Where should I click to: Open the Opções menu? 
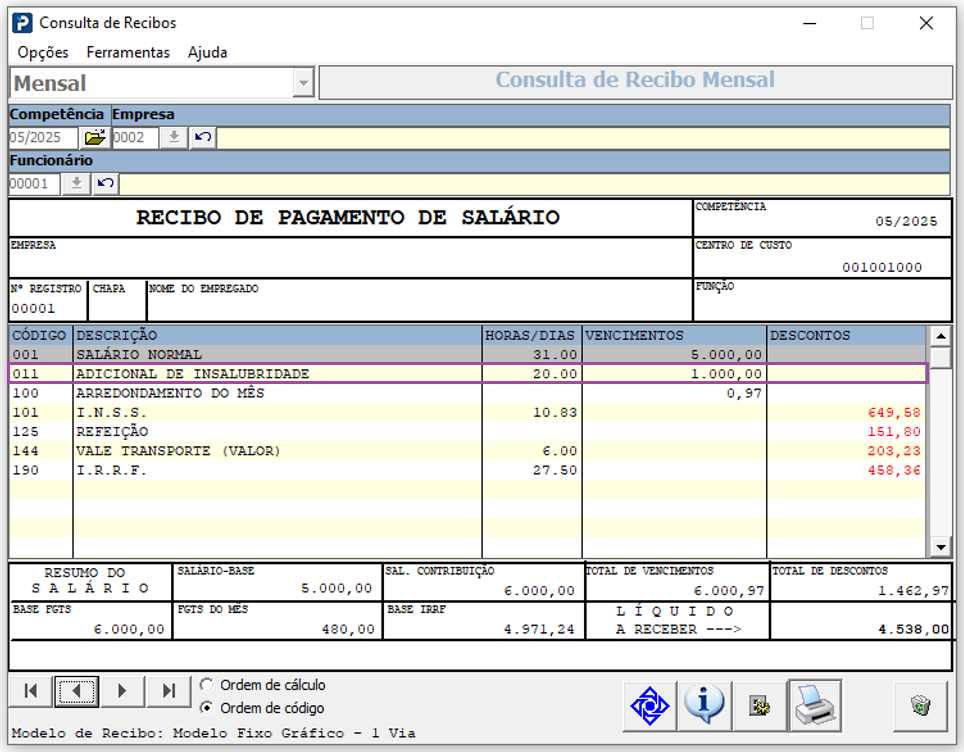(43, 52)
